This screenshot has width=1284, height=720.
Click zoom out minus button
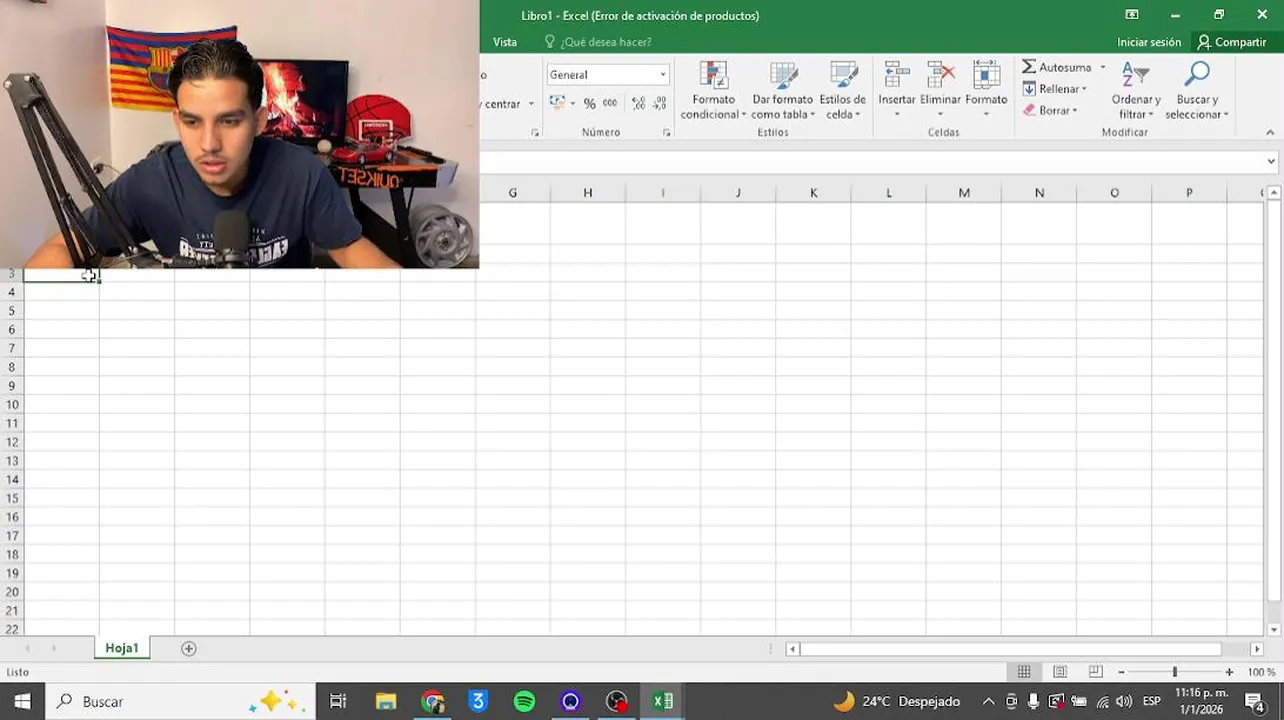click(x=1121, y=672)
